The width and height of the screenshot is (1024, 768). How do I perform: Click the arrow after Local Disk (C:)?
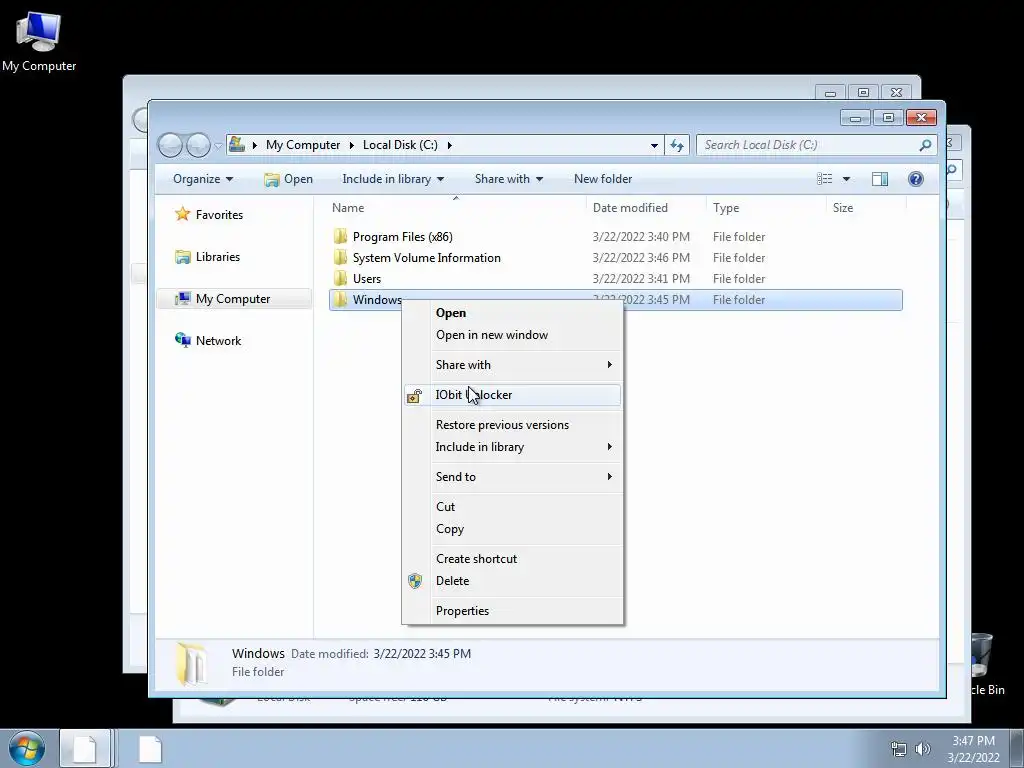(449, 145)
